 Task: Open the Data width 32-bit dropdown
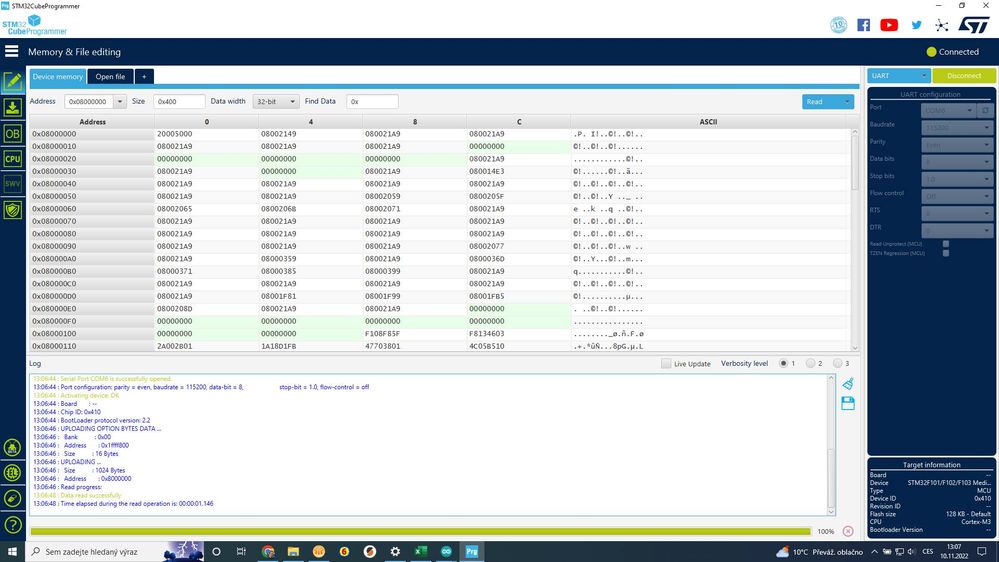(276, 101)
